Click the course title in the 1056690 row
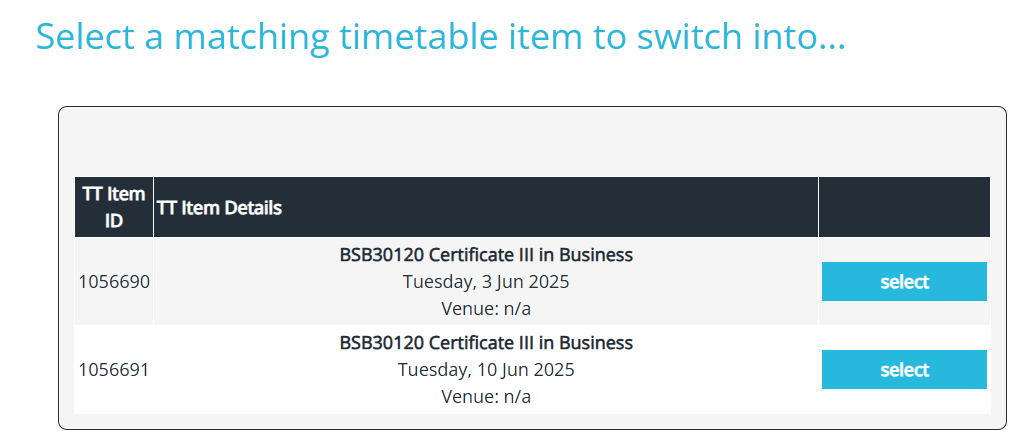1036x441 pixels. click(x=486, y=255)
